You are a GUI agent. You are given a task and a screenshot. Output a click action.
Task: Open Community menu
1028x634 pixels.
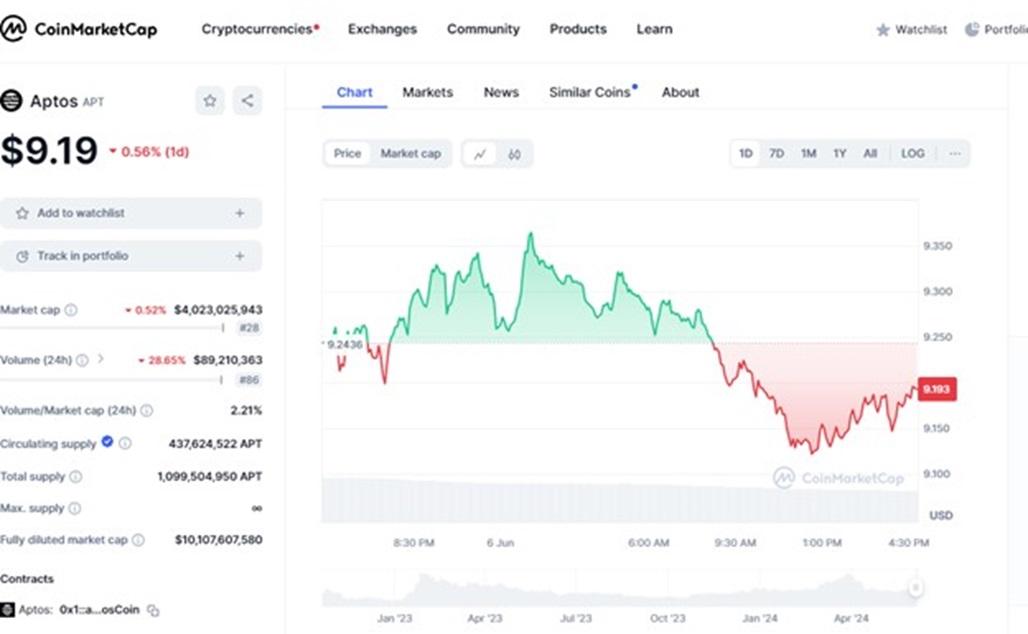[483, 29]
